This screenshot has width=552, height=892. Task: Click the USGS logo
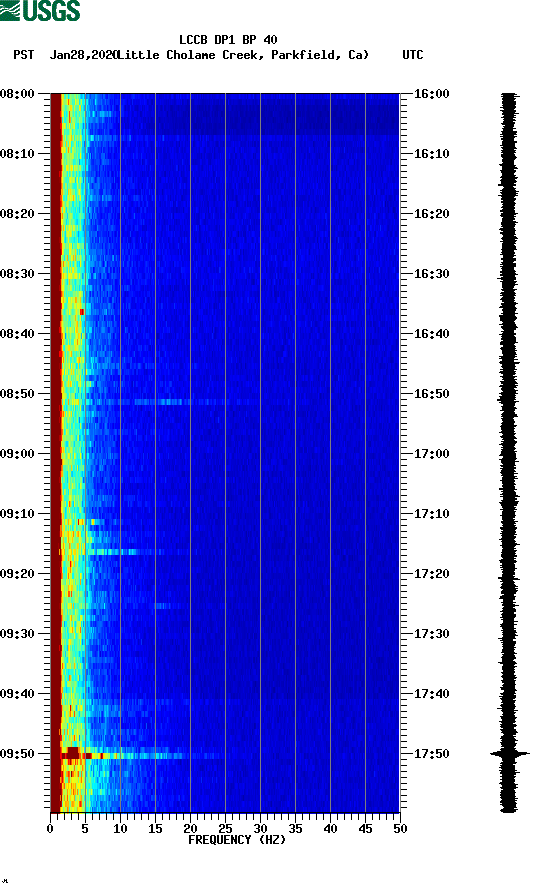pos(40,10)
